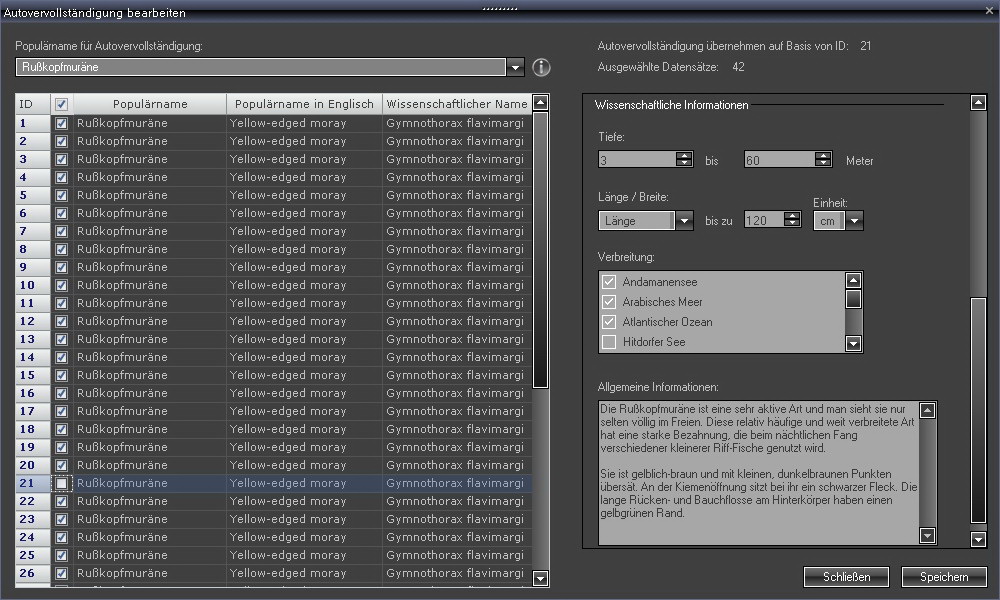Expand the Länge / Breite dropdown

684,221
